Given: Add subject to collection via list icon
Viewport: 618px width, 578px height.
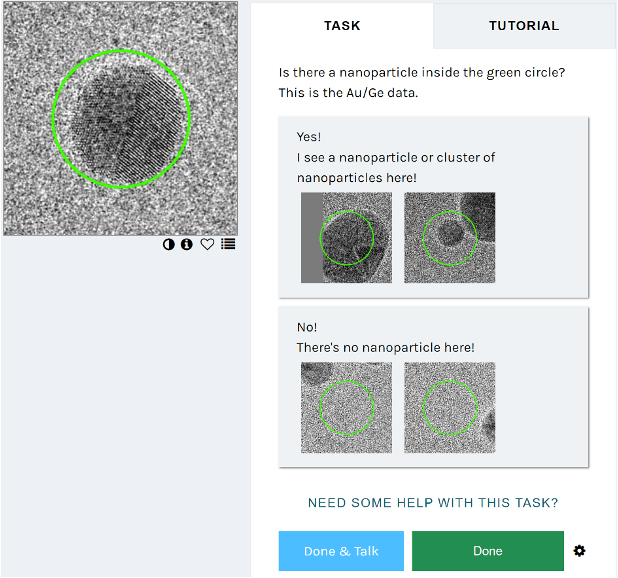Looking at the screenshot, I should (x=228, y=244).
